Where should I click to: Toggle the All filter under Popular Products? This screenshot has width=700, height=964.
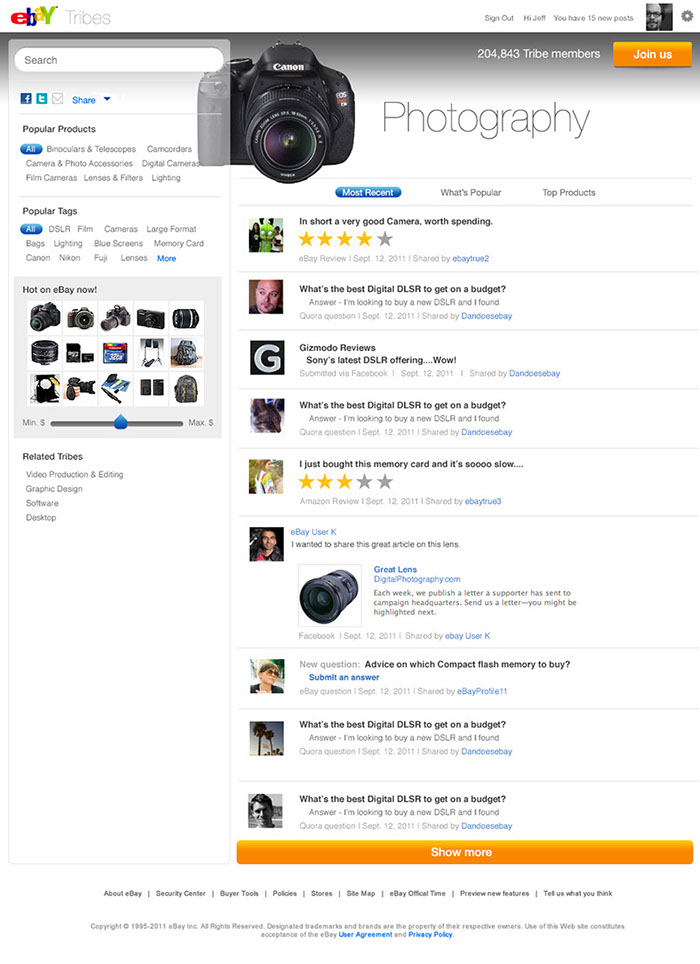[31, 149]
